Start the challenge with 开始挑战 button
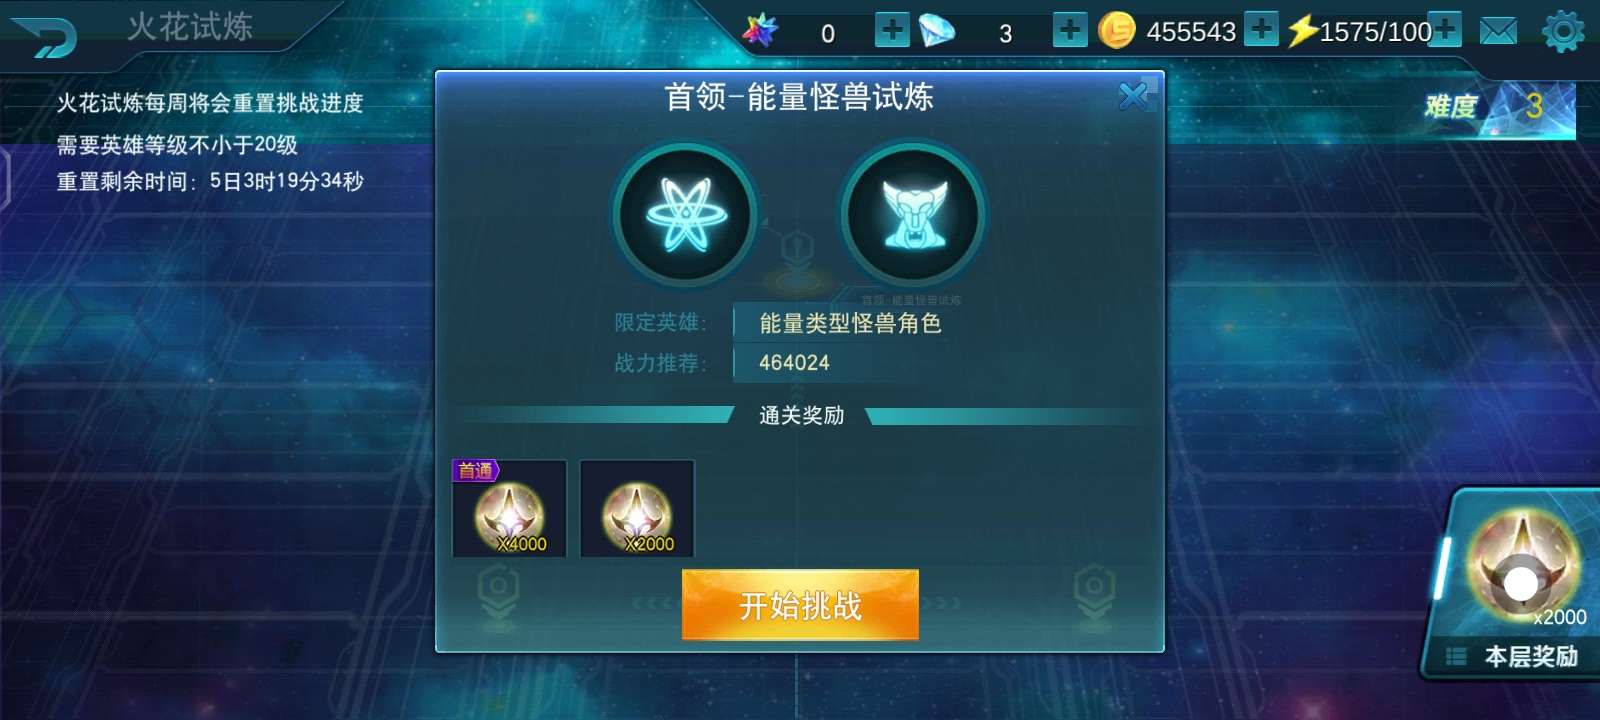 click(800, 605)
